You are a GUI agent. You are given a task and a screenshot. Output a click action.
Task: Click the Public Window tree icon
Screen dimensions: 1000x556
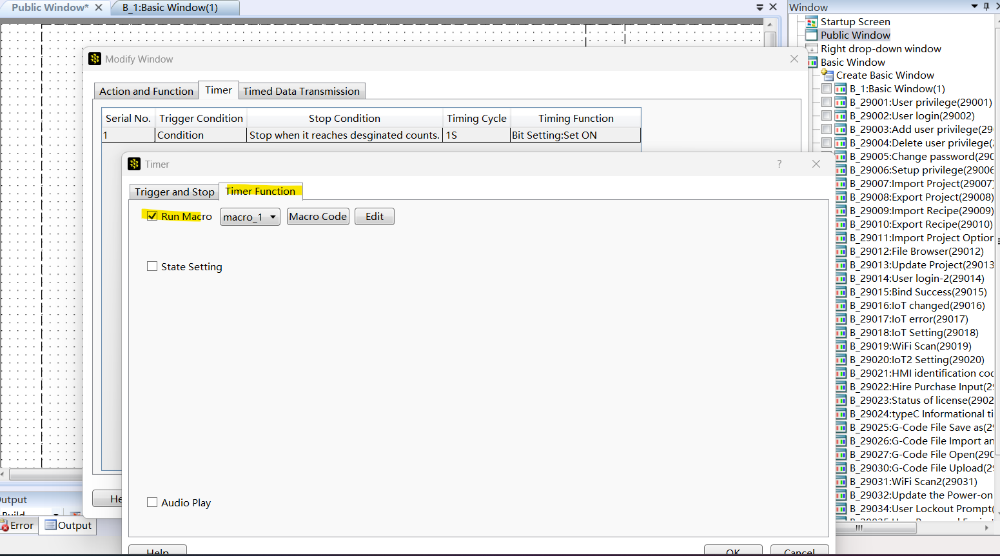tap(811, 35)
